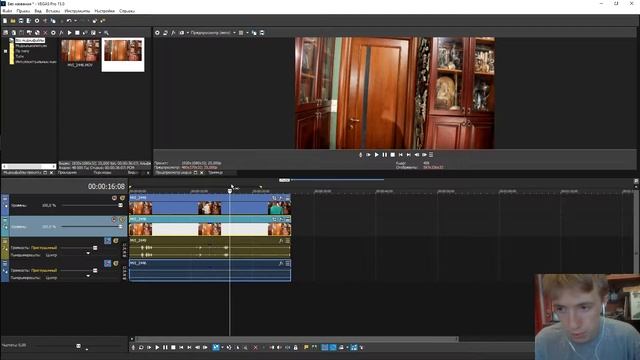
Task: Copy preview snapshot to clipboard
Action: 254,33
